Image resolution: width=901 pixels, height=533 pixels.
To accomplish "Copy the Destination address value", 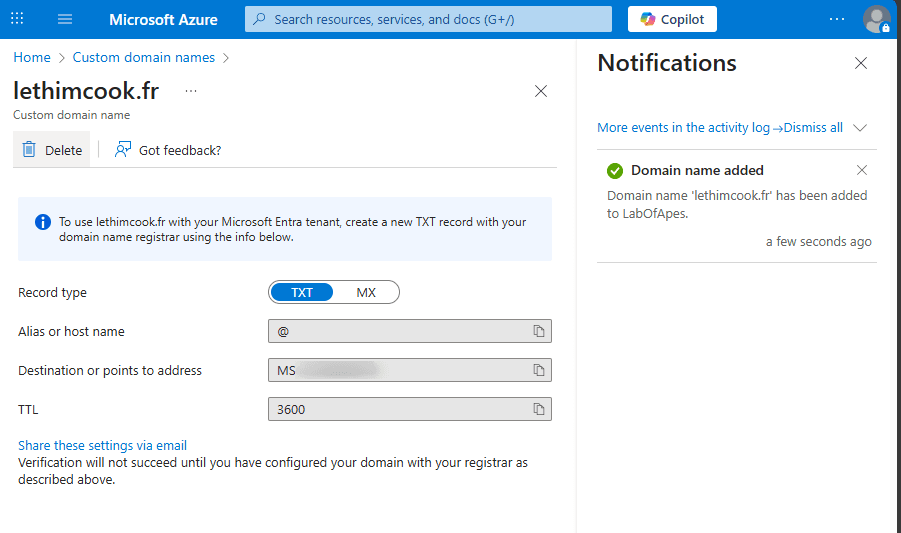I will [x=538, y=370].
